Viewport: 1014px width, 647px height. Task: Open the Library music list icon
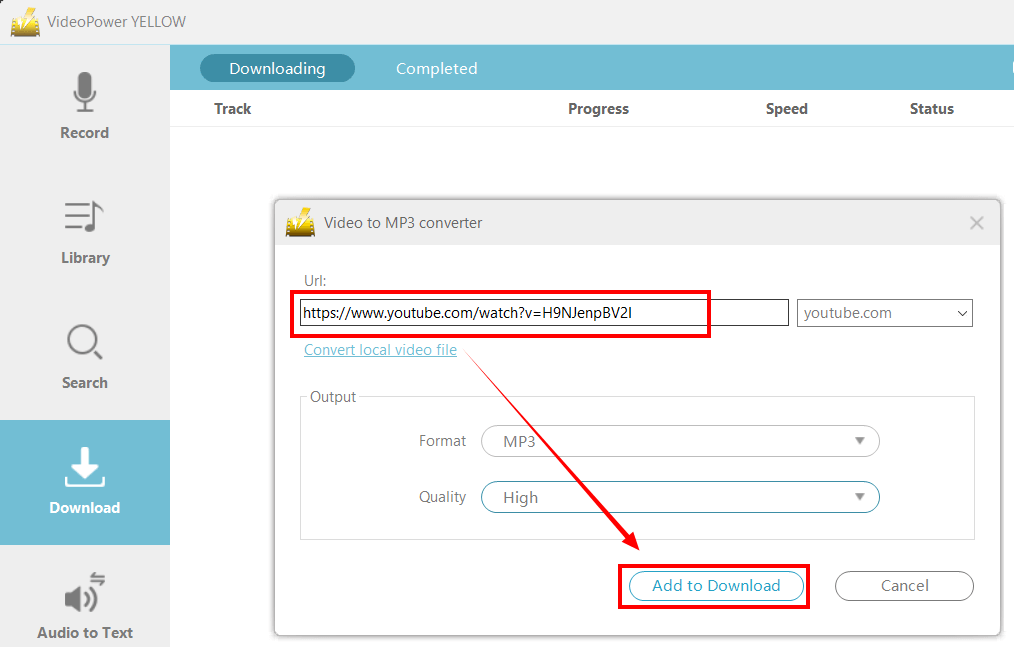pos(84,216)
